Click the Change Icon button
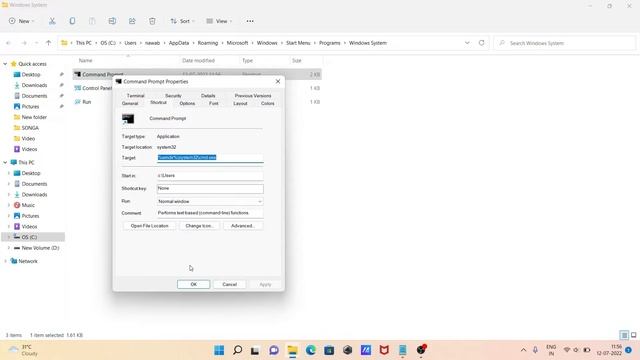 tap(199, 226)
